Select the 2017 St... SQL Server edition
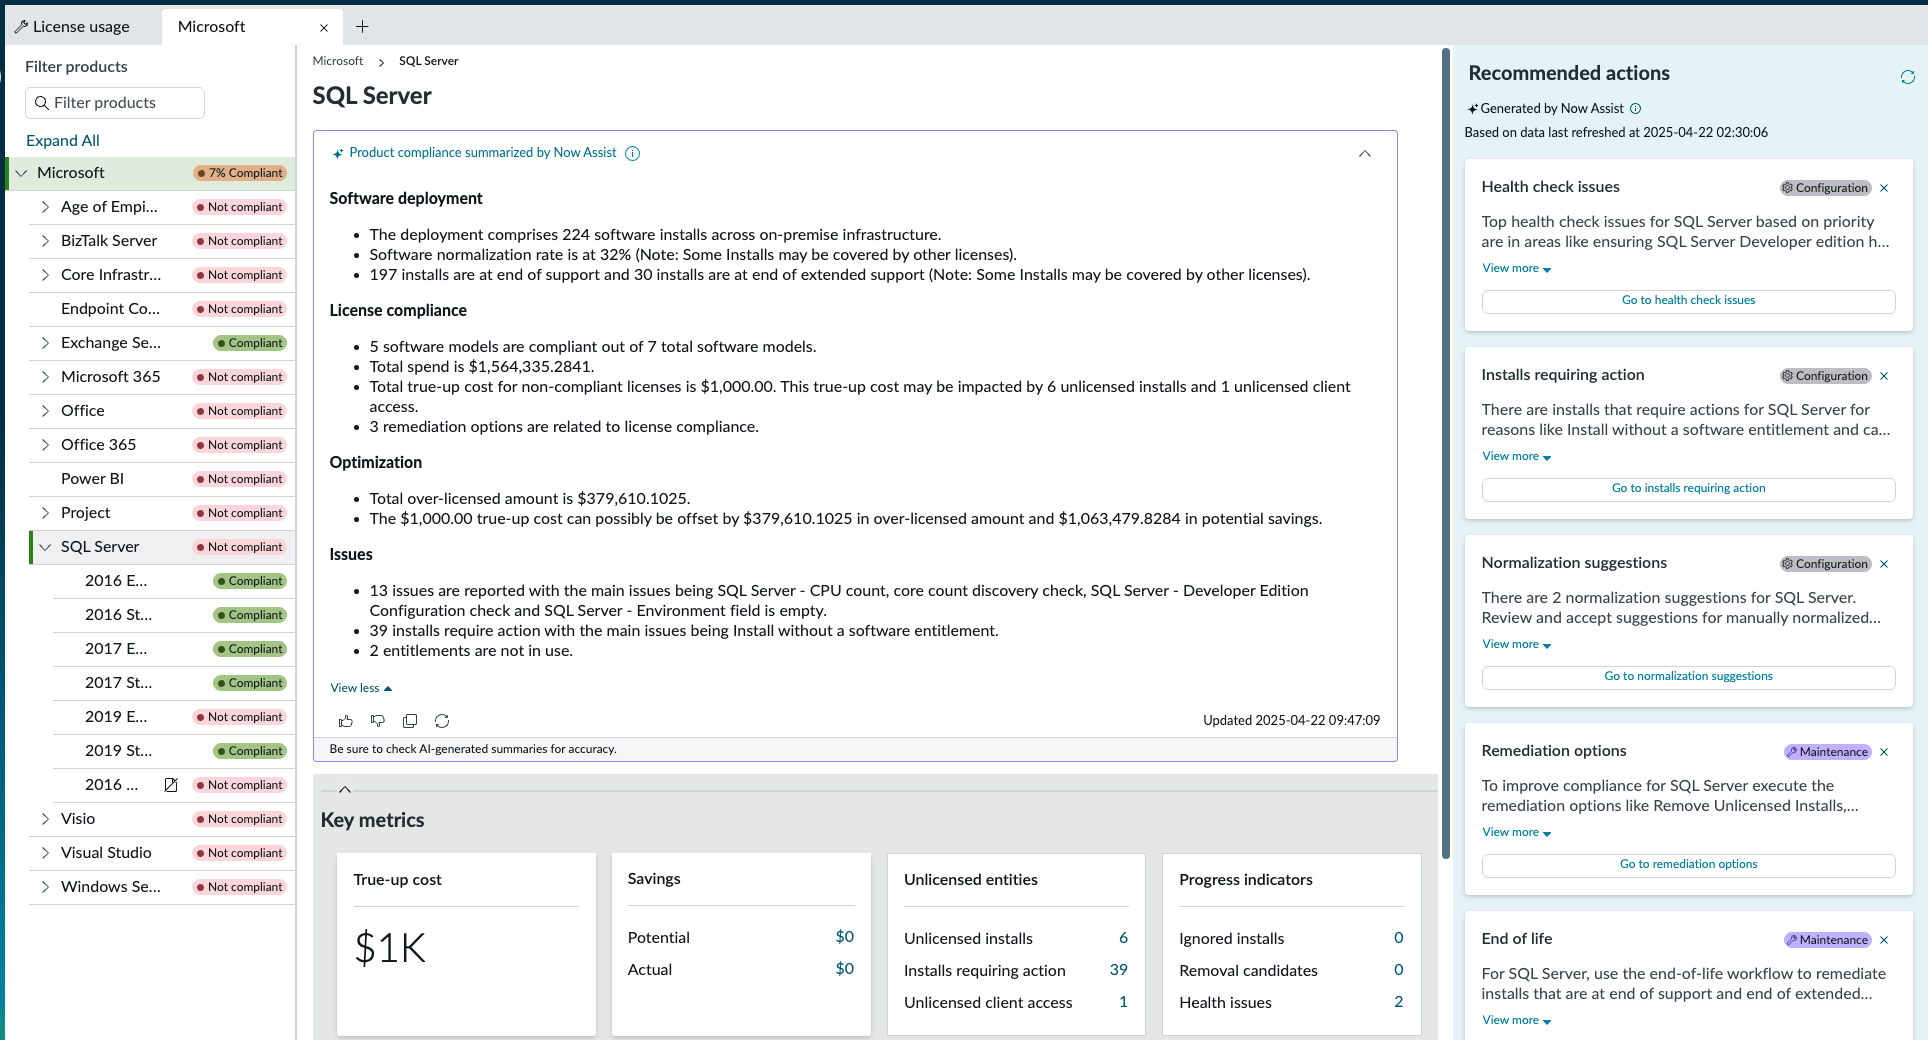Image resolution: width=1928 pixels, height=1040 pixels. click(x=174, y=683)
